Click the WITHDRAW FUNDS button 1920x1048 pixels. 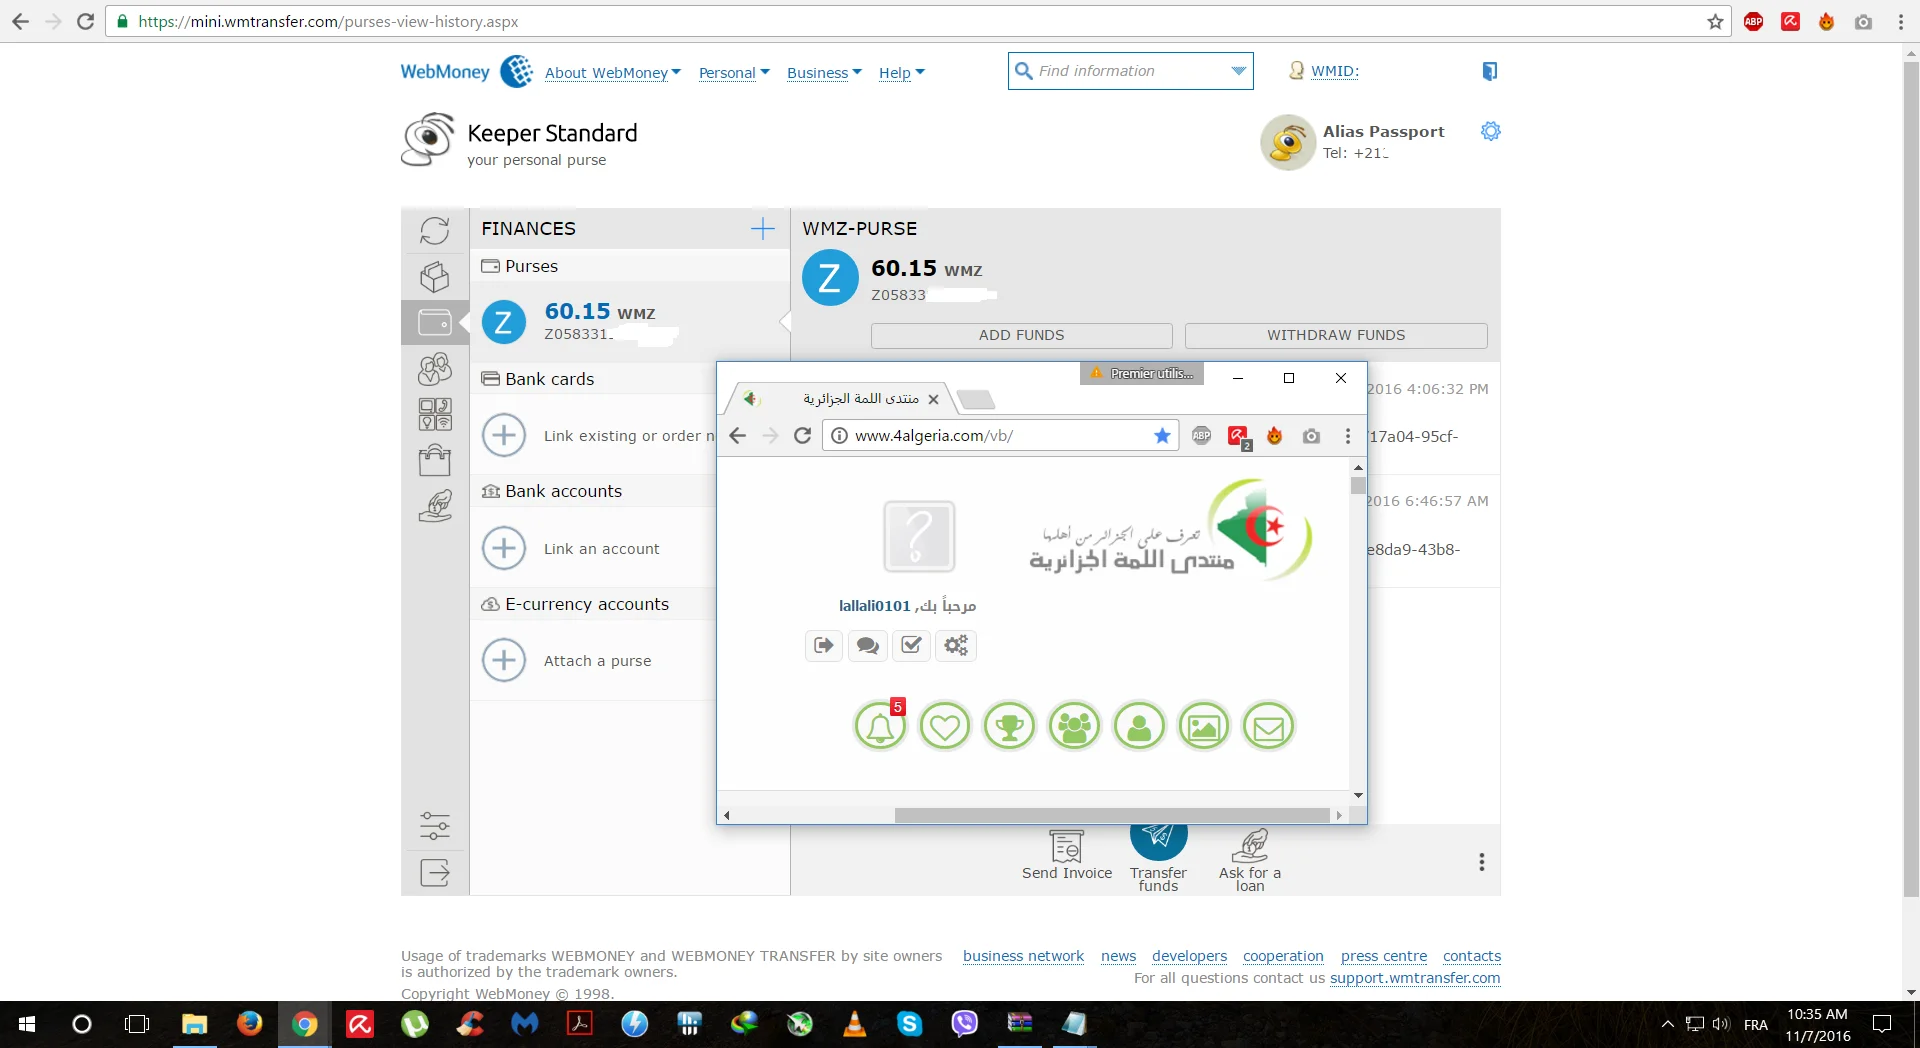coord(1335,336)
